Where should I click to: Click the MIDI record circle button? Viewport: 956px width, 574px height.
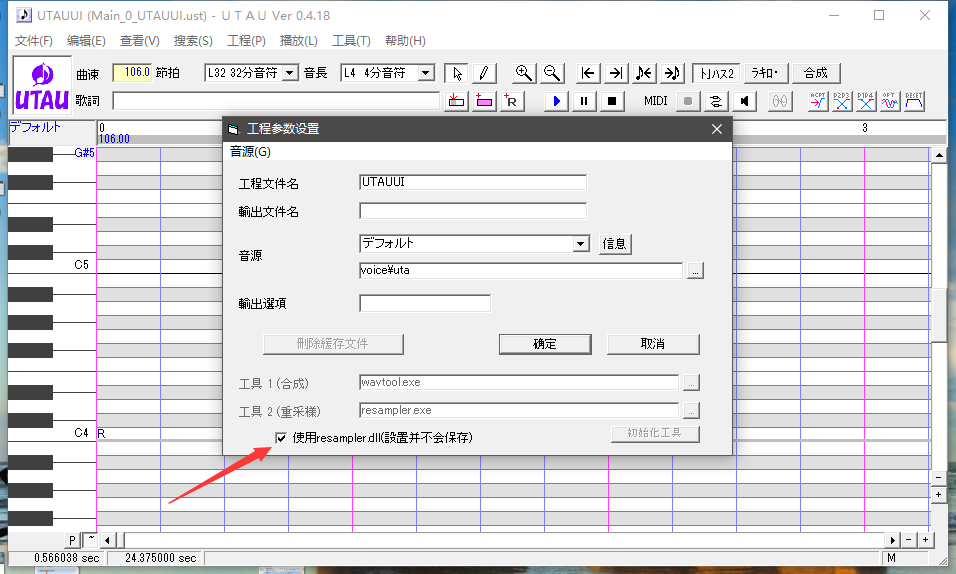[x=688, y=101]
